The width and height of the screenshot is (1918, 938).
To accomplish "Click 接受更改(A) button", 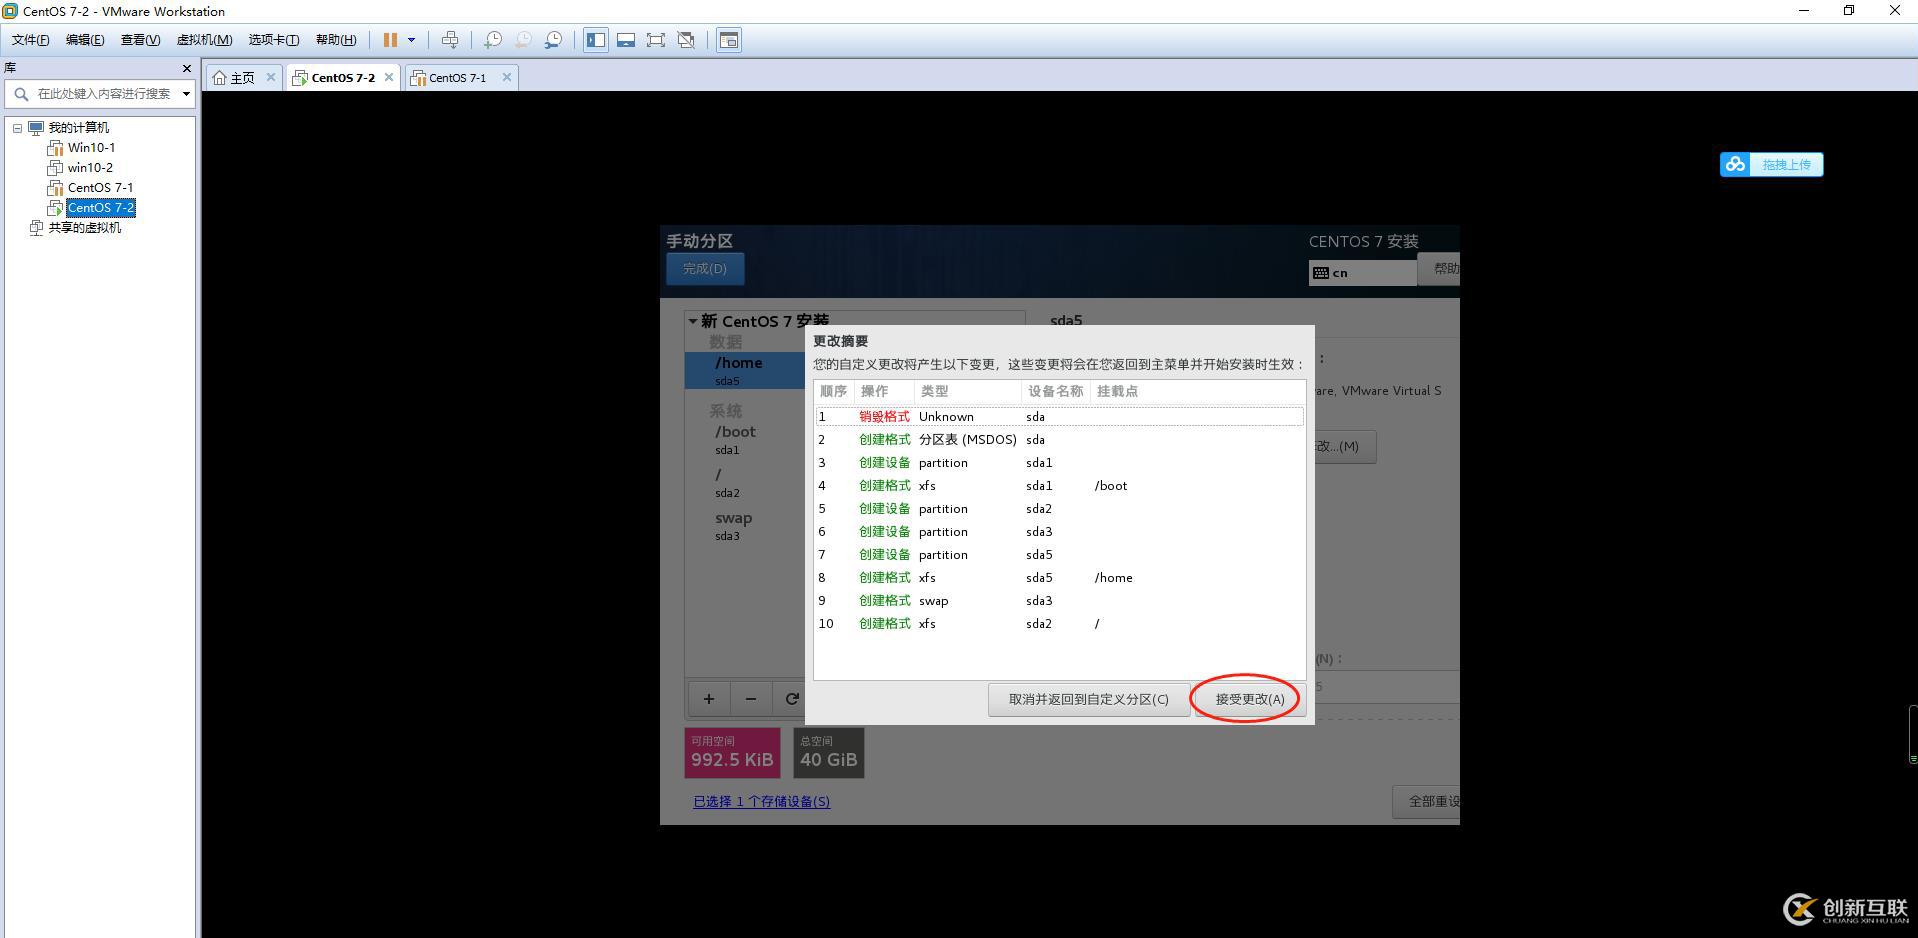I will pos(1249,699).
